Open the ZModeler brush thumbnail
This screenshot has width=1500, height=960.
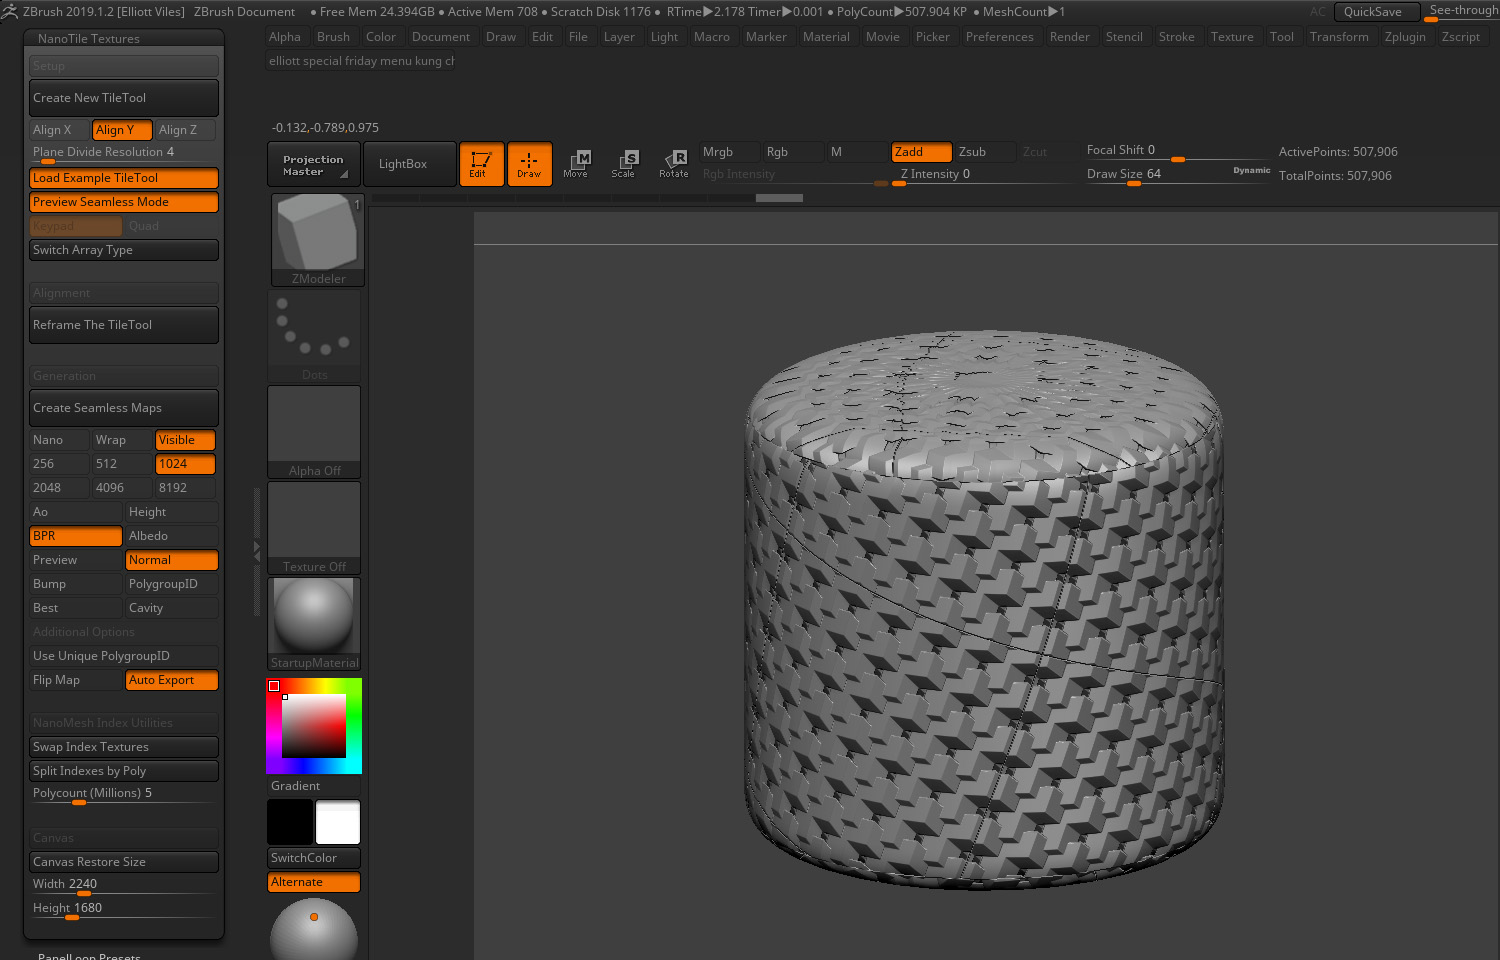pos(316,238)
